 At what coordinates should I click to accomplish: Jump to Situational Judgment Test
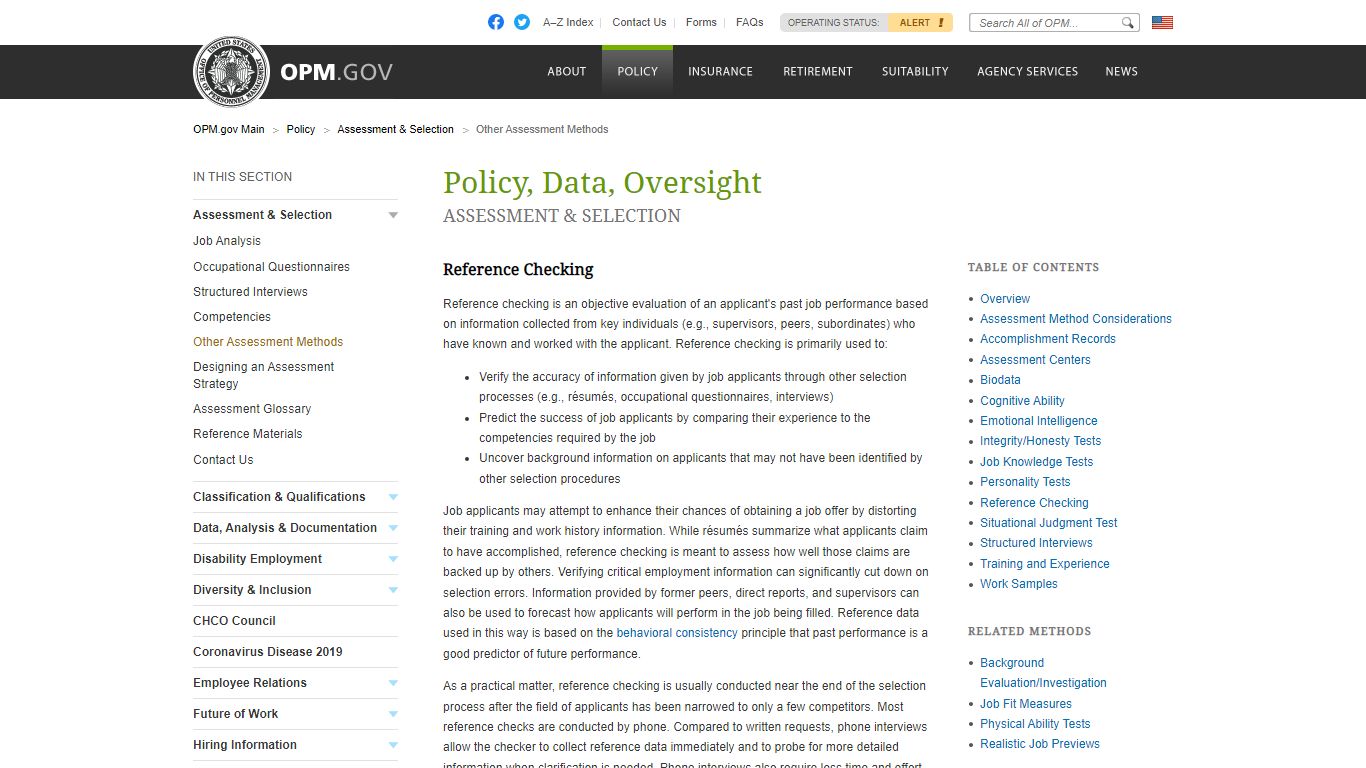pyautogui.click(x=1049, y=523)
